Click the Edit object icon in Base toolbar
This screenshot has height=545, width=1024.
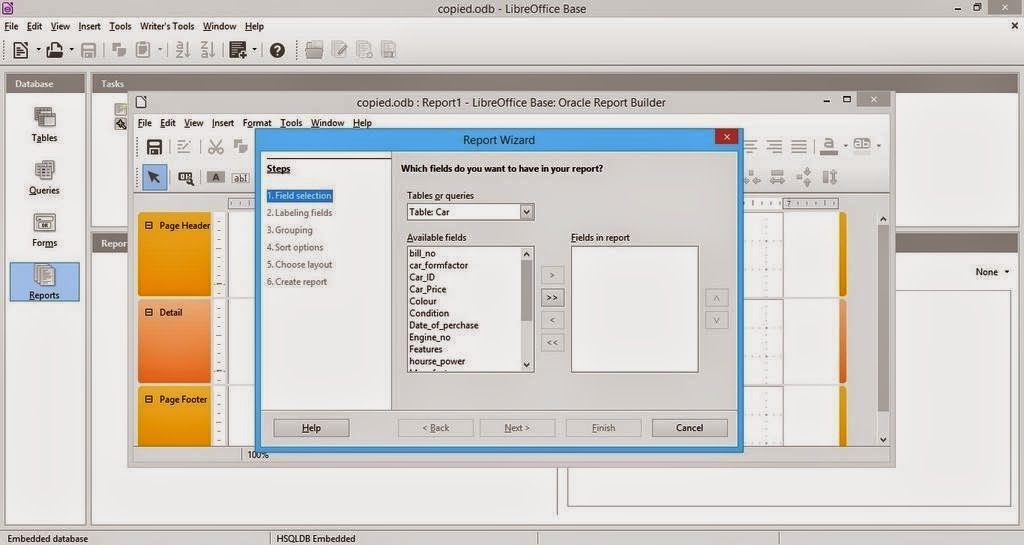pyautogui.click(x=340, y=50)
